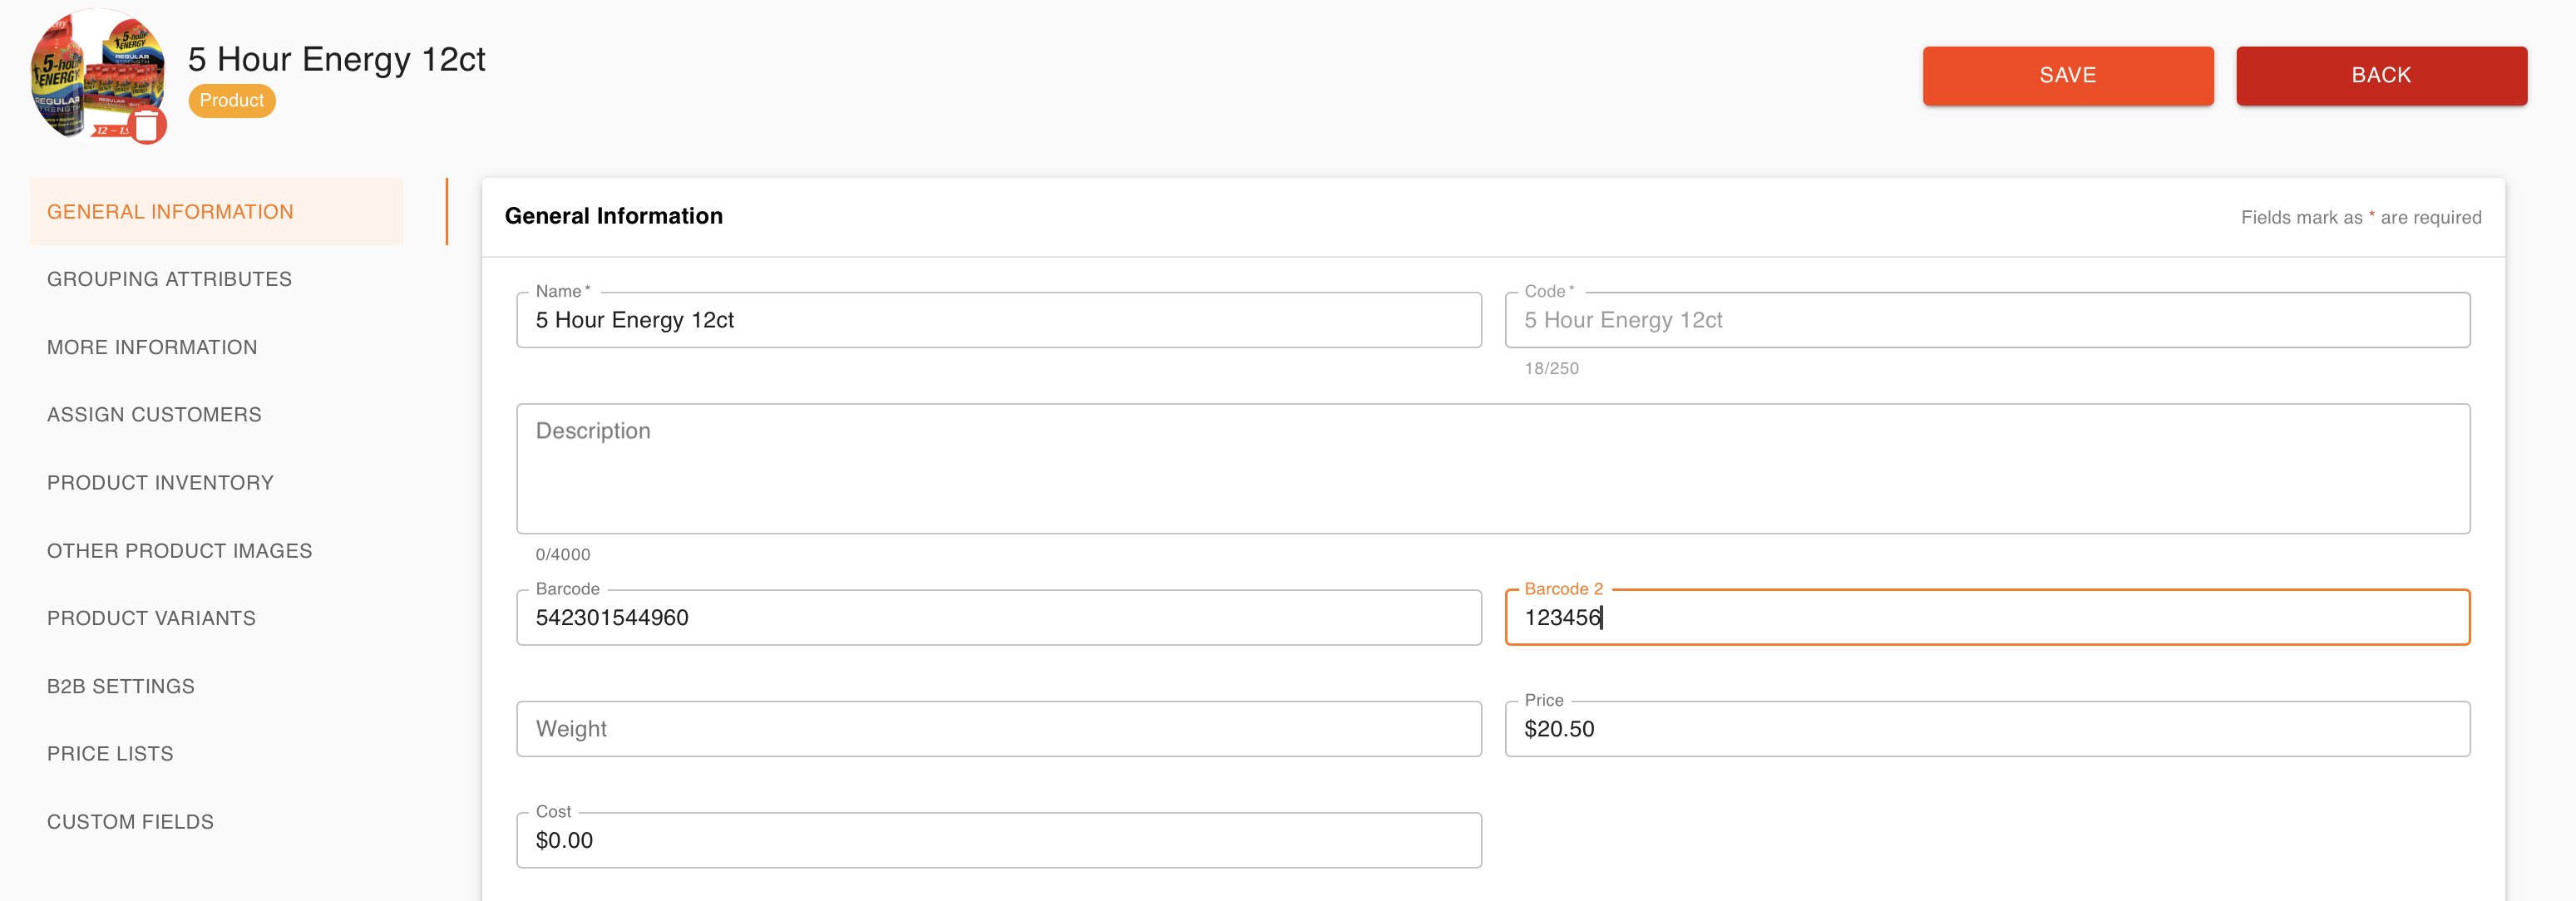Open the Price Lists section
Screen dimensions: 2576x901
point(110,753)
